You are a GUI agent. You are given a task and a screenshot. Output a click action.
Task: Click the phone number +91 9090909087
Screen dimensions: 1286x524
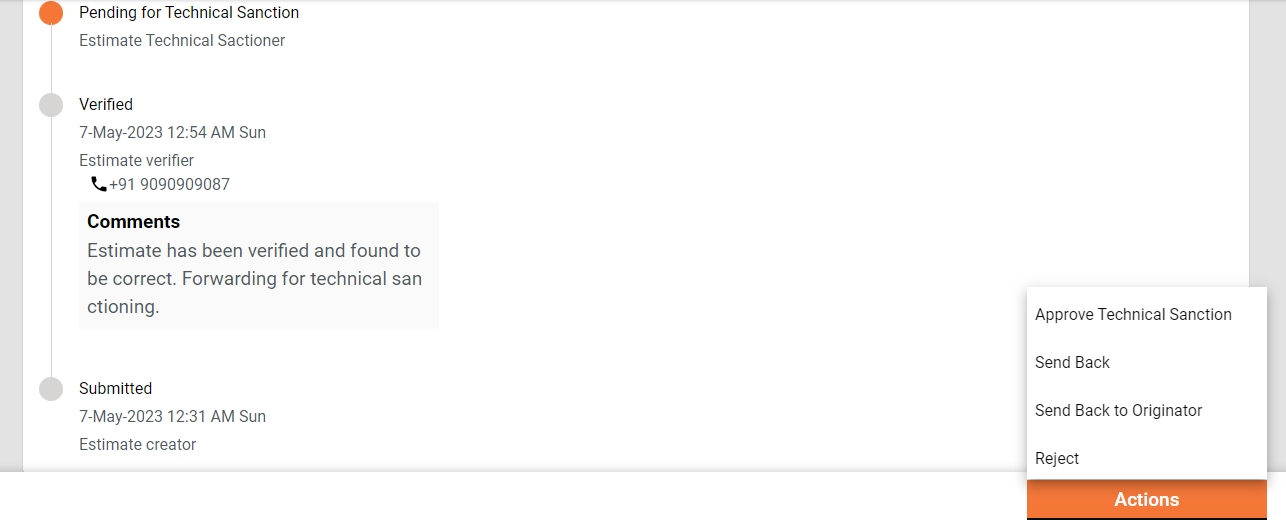[x=169, y=184]
